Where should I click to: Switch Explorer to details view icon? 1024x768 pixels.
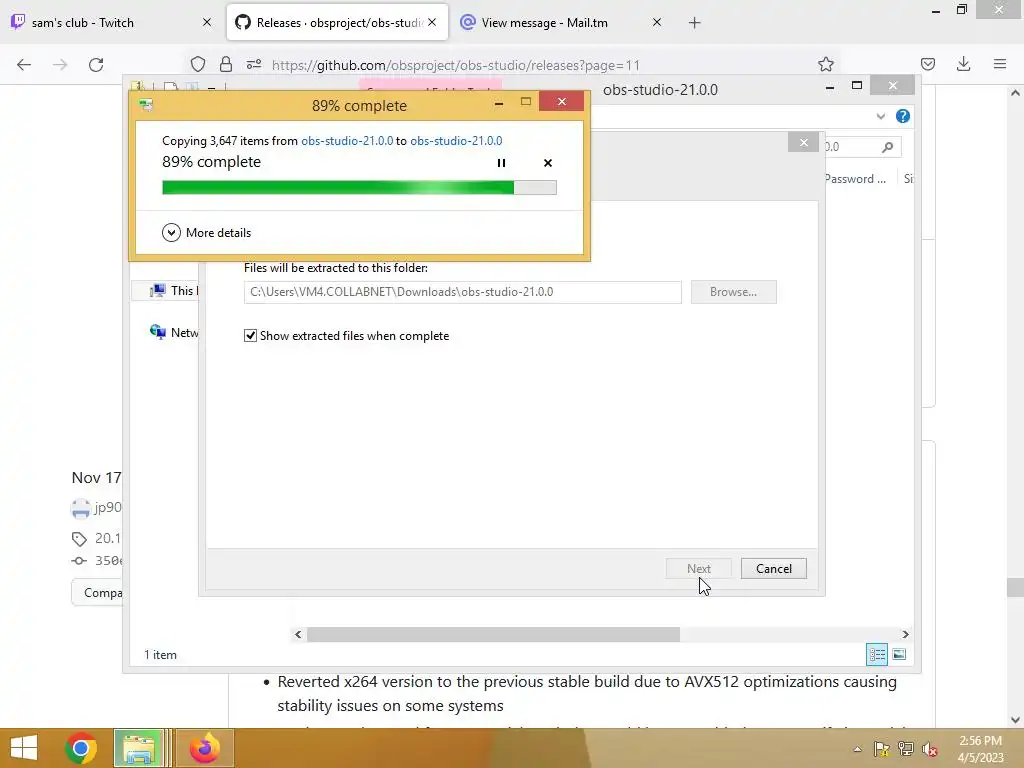(876, 654)
